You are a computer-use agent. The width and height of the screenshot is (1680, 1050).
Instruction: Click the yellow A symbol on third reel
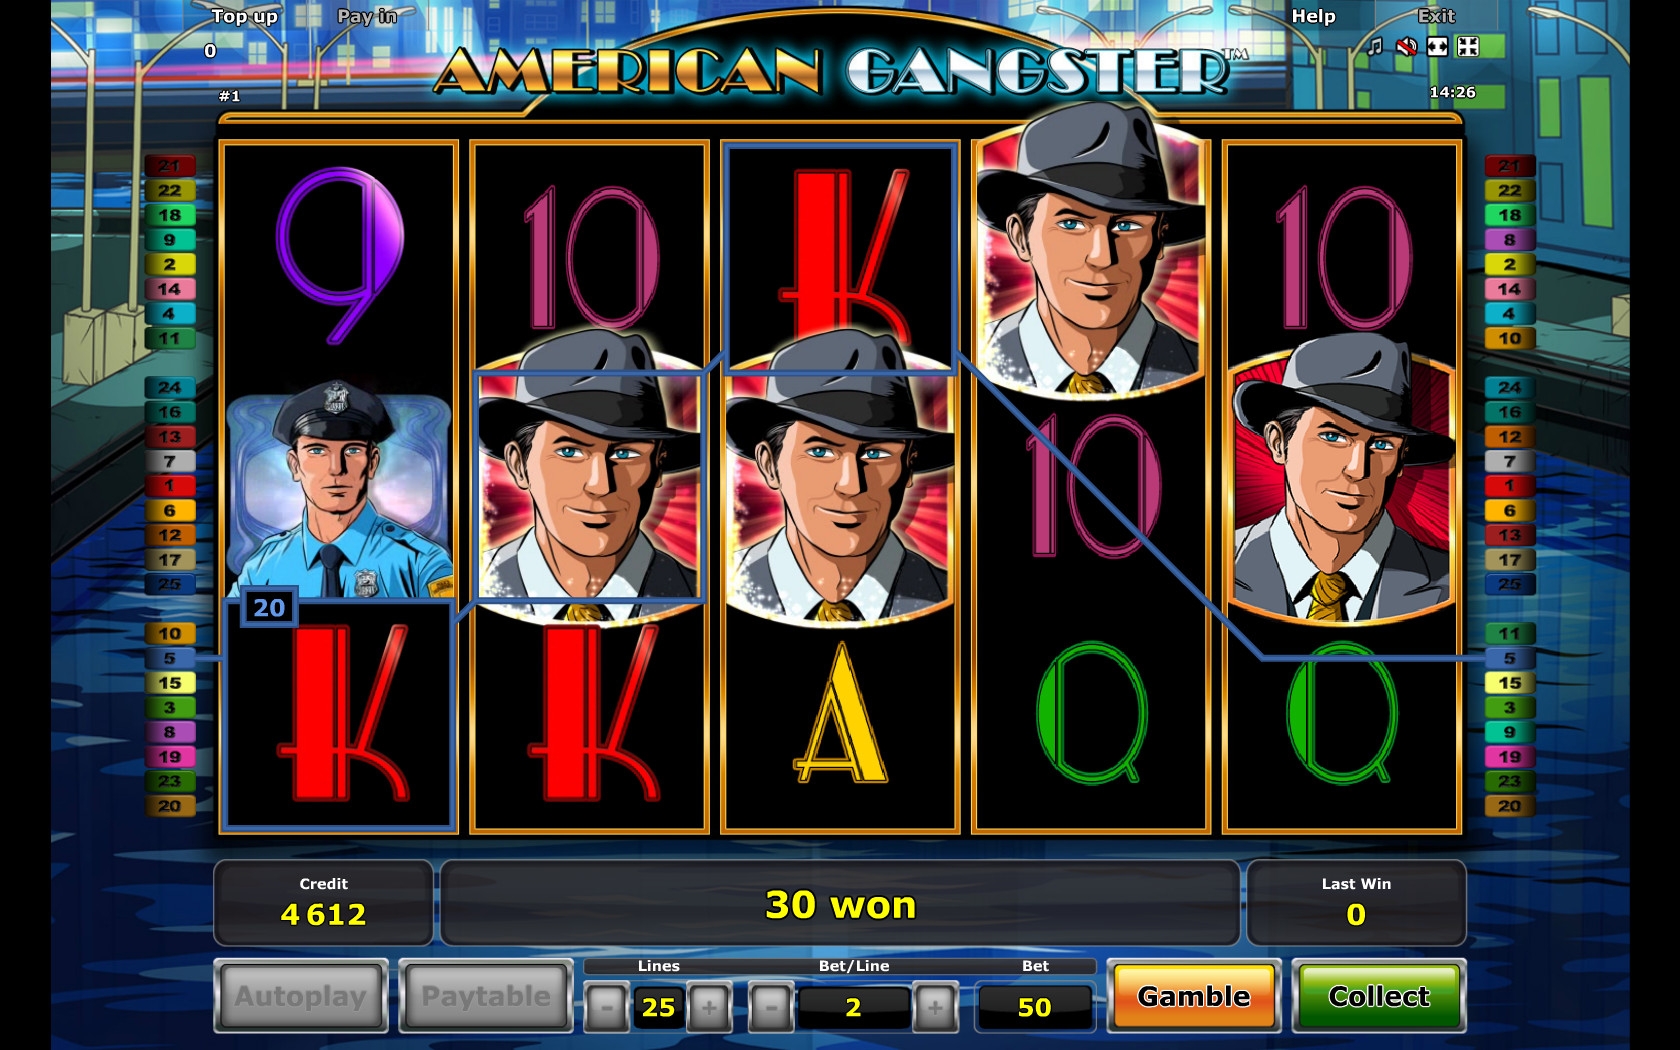tap(840, 714)
